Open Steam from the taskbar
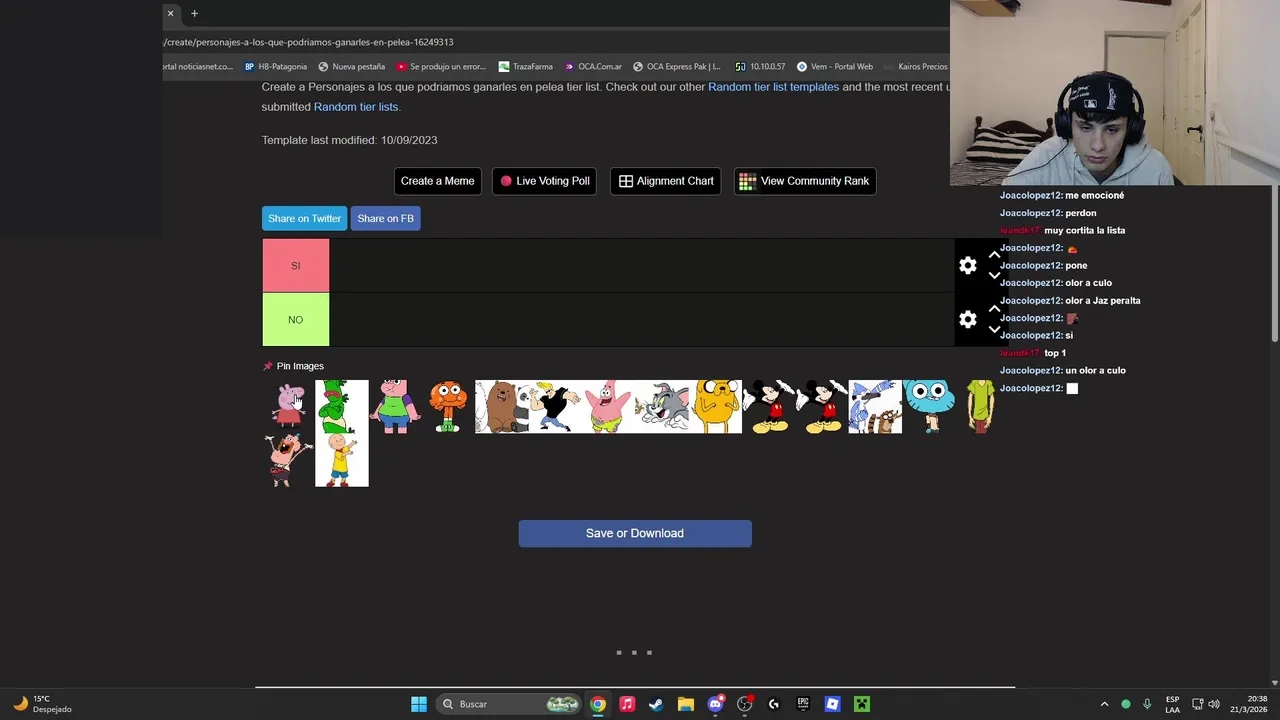This screenshot has height=720, width=1280. coord(656,704)
